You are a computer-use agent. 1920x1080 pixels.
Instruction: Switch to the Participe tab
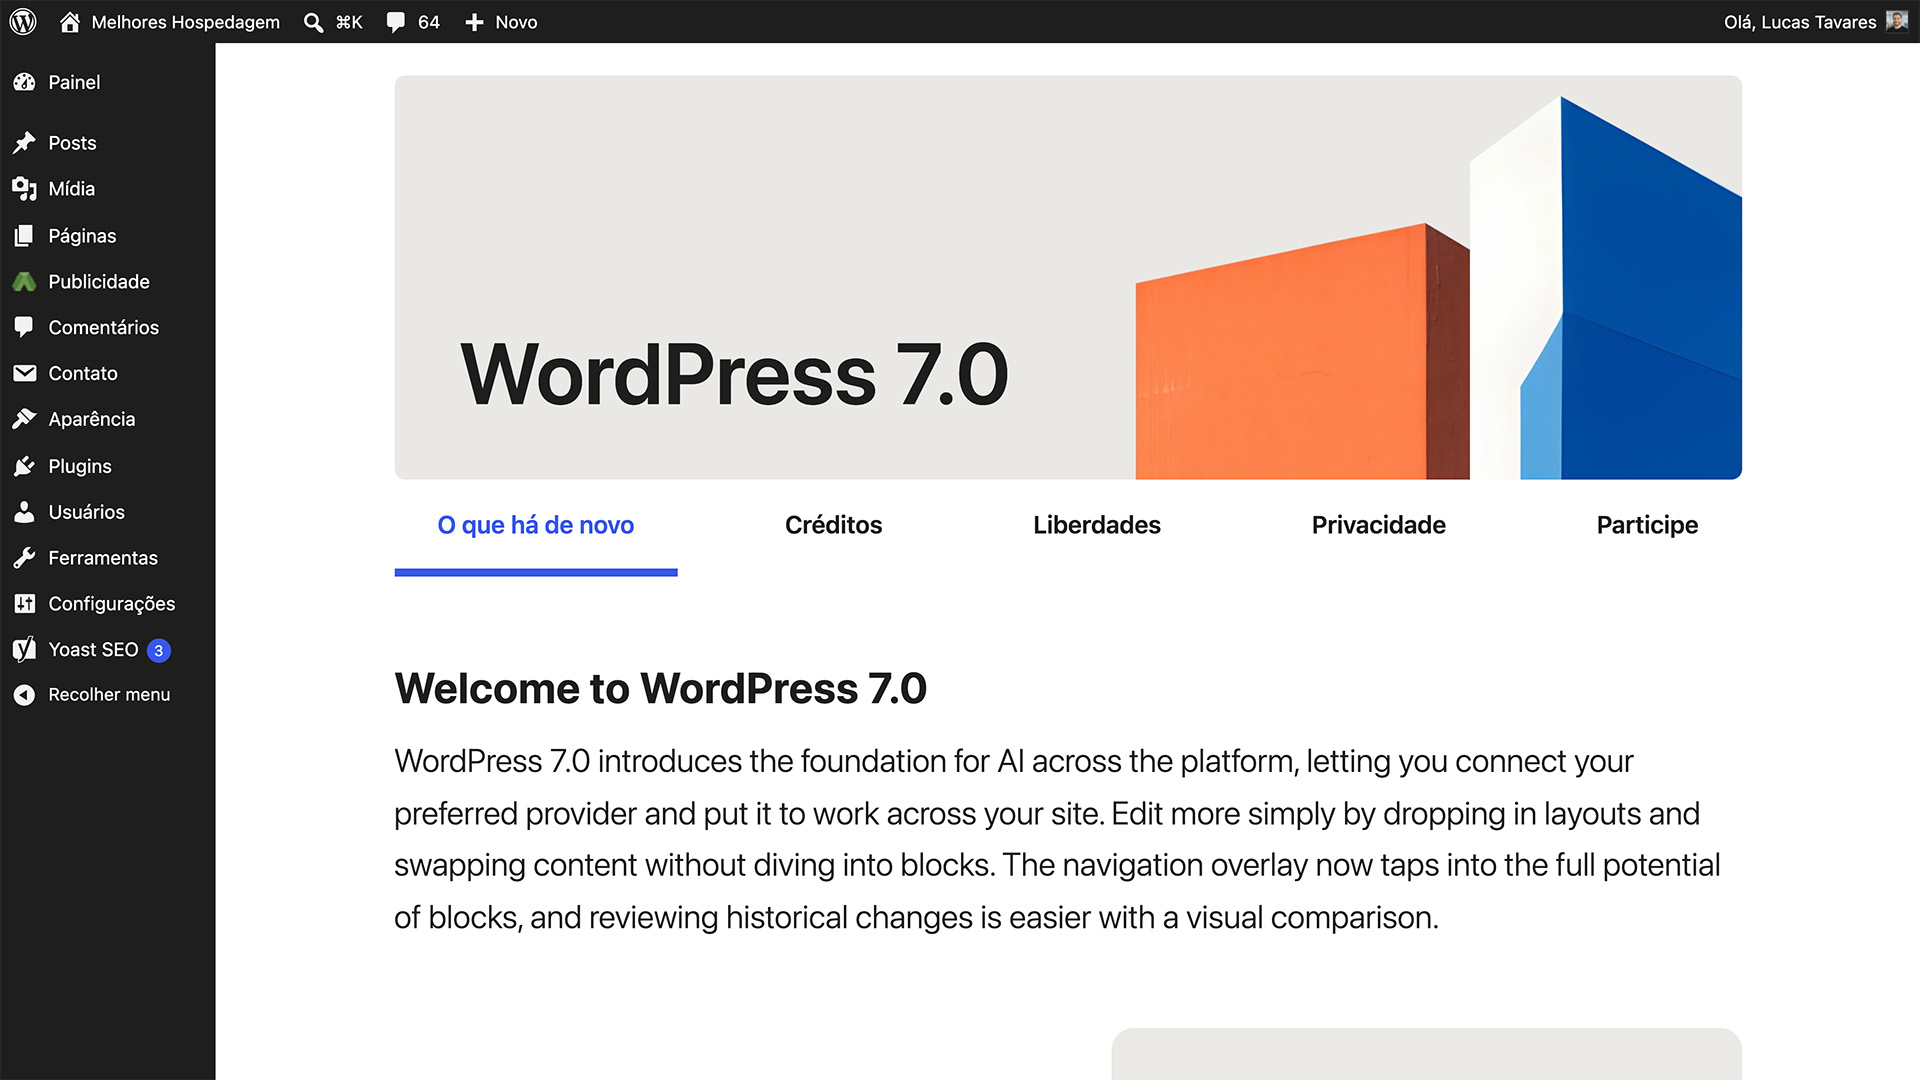point(1647,526)
